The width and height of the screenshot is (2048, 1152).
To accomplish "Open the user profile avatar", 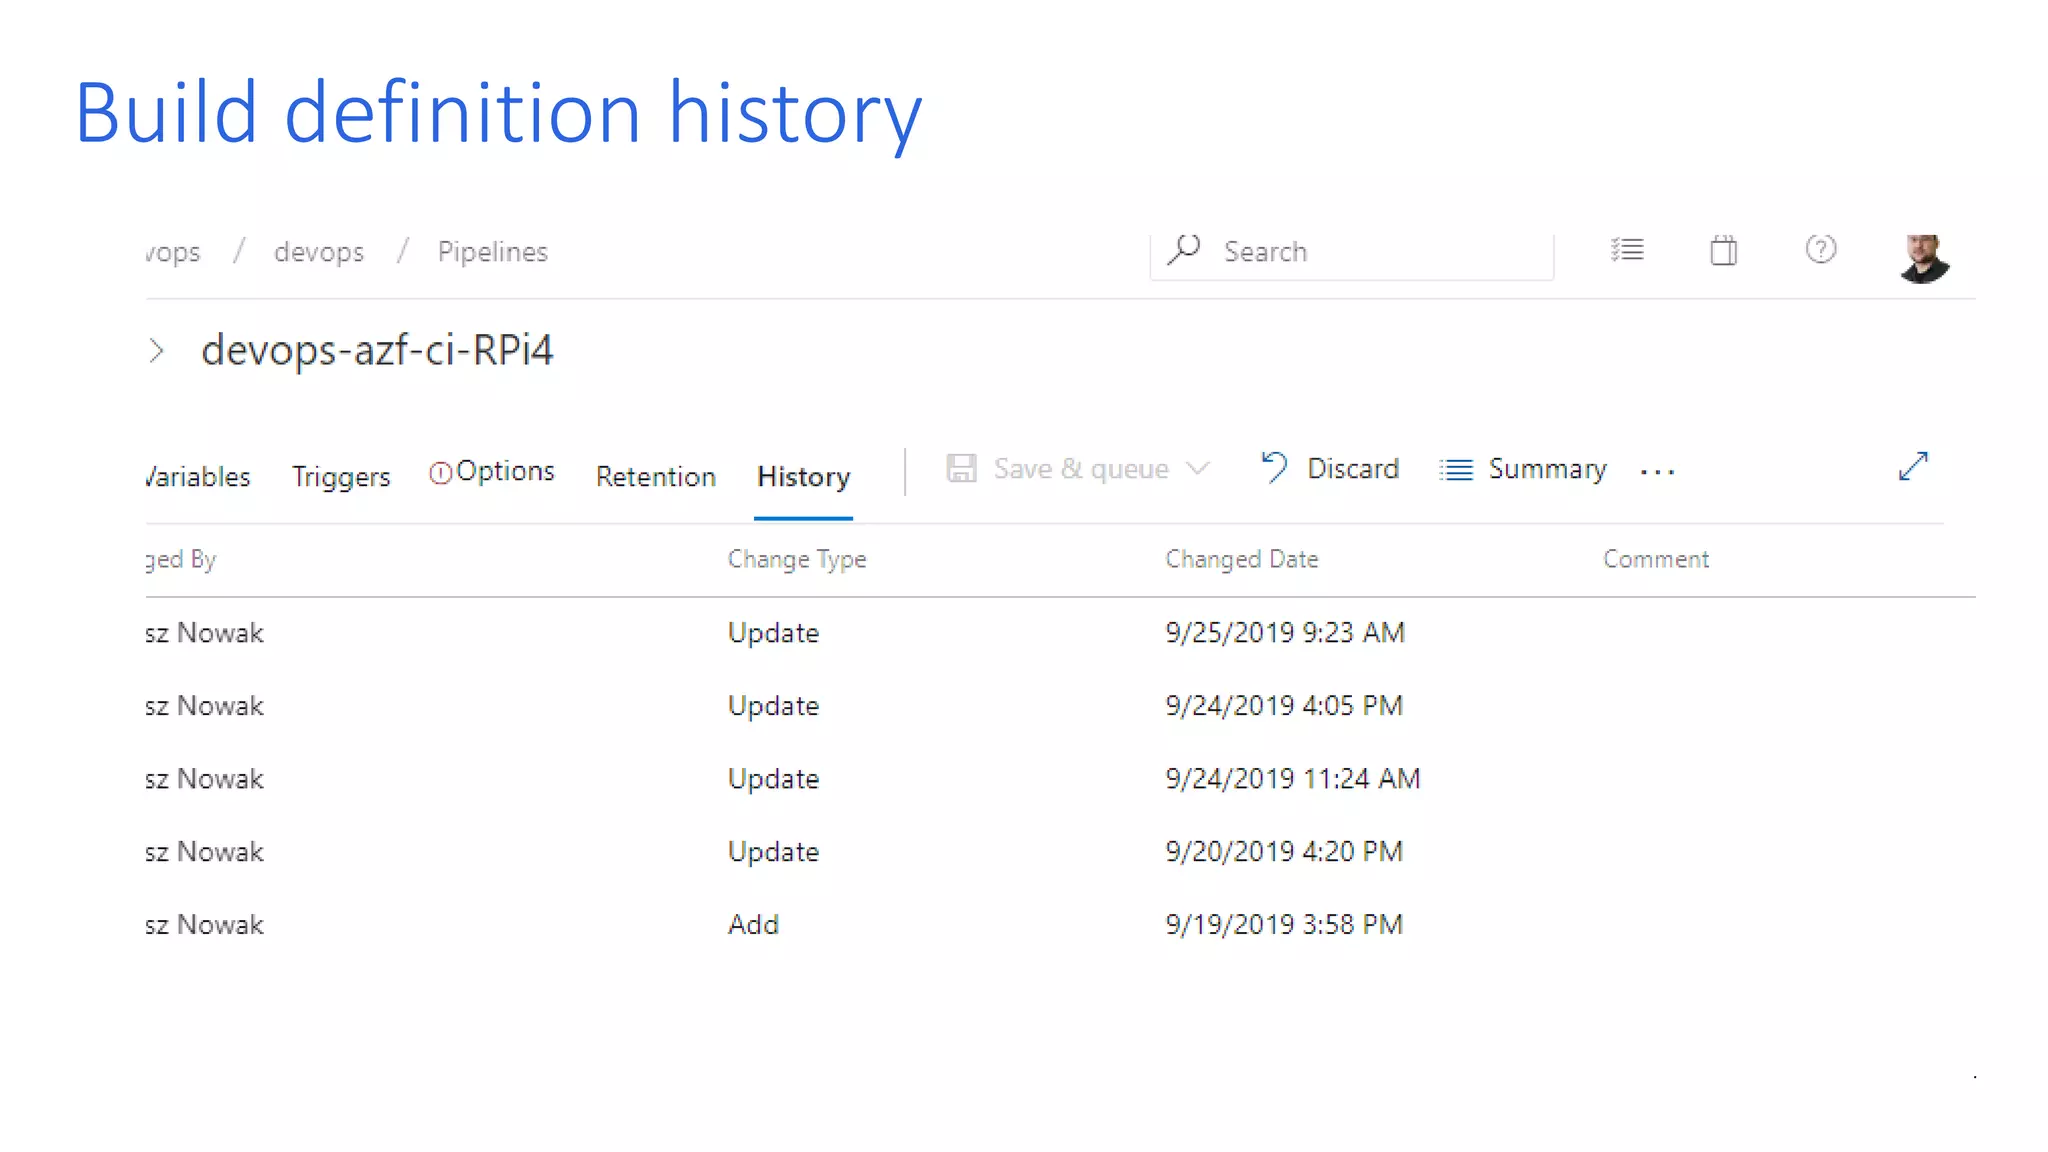I will [1923, 258].
